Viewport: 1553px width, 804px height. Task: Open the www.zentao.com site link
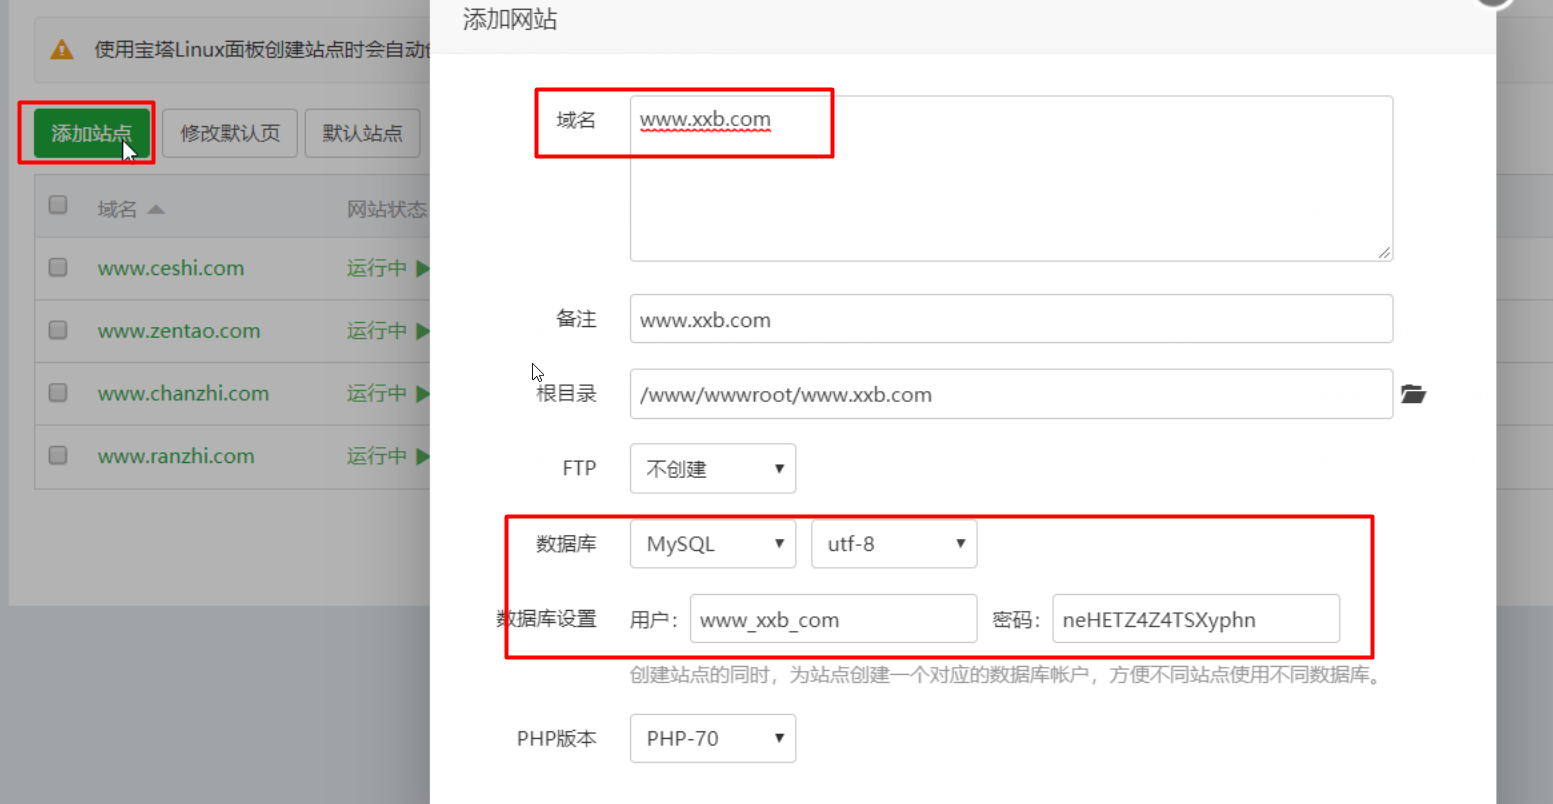click(179, 331)
